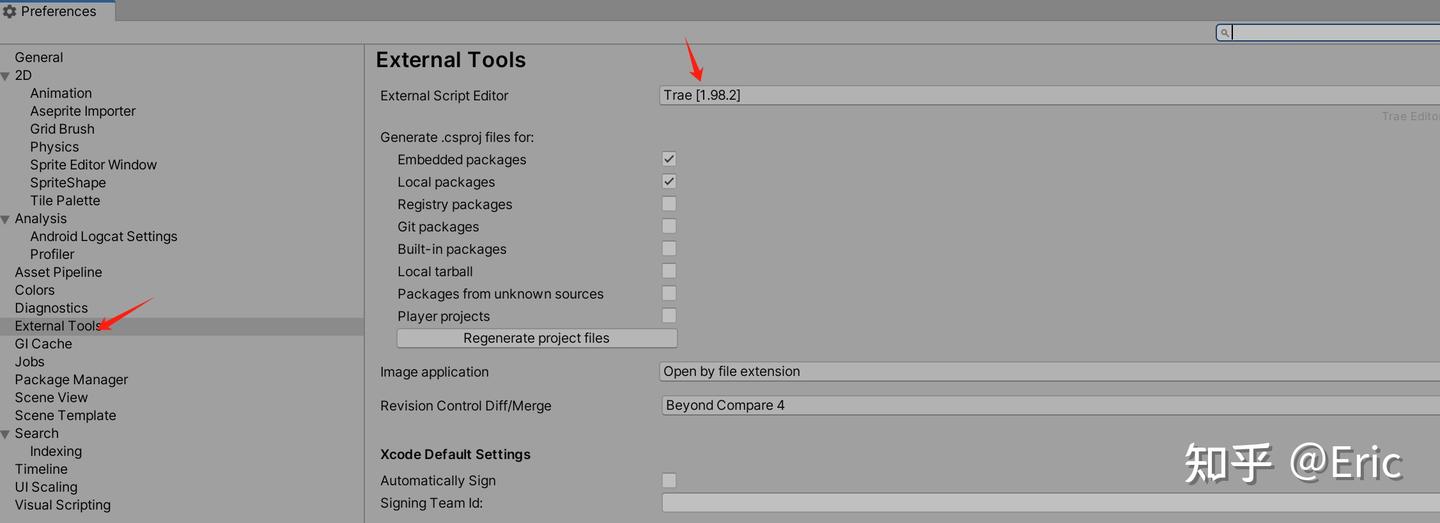Collapse the Search section triangle
The width and height of the screenshot is (1440, 523).
(6, 434)
